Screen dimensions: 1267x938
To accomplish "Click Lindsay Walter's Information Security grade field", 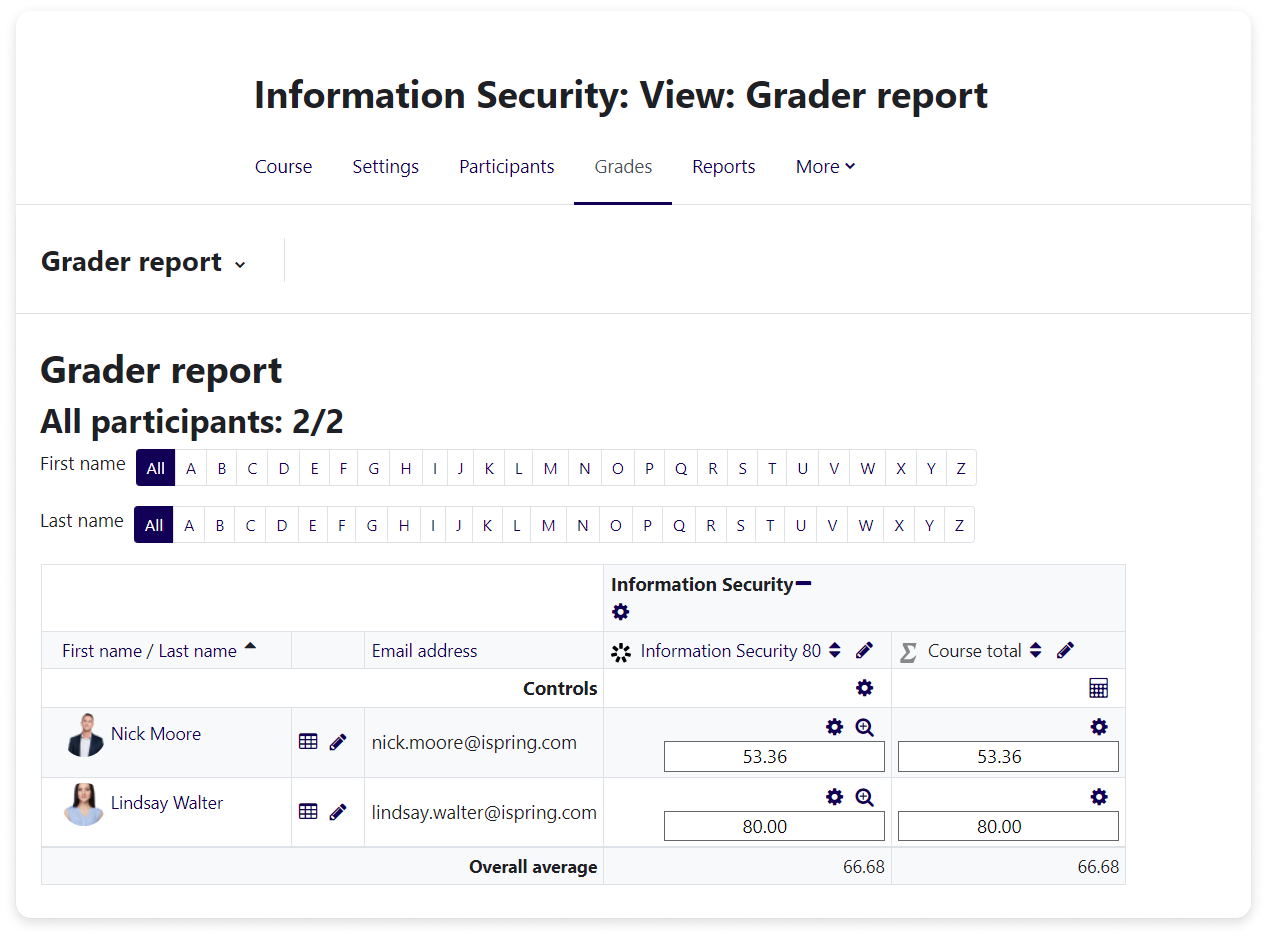I will coord(774,826).
